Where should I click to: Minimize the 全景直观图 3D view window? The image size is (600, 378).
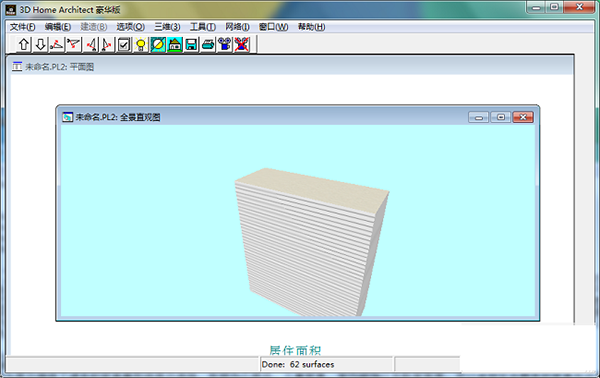pos(478,117)
